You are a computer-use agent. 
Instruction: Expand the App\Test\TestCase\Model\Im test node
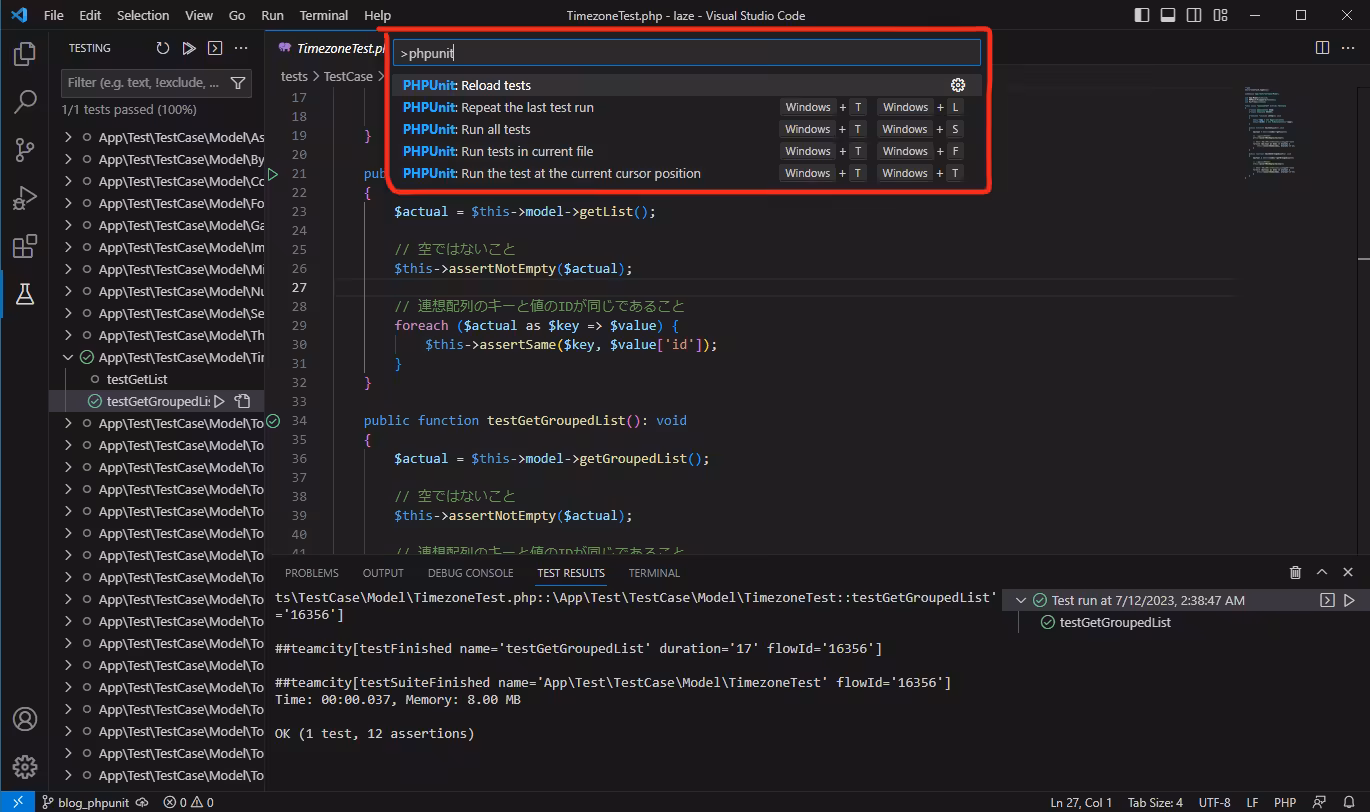68,247
